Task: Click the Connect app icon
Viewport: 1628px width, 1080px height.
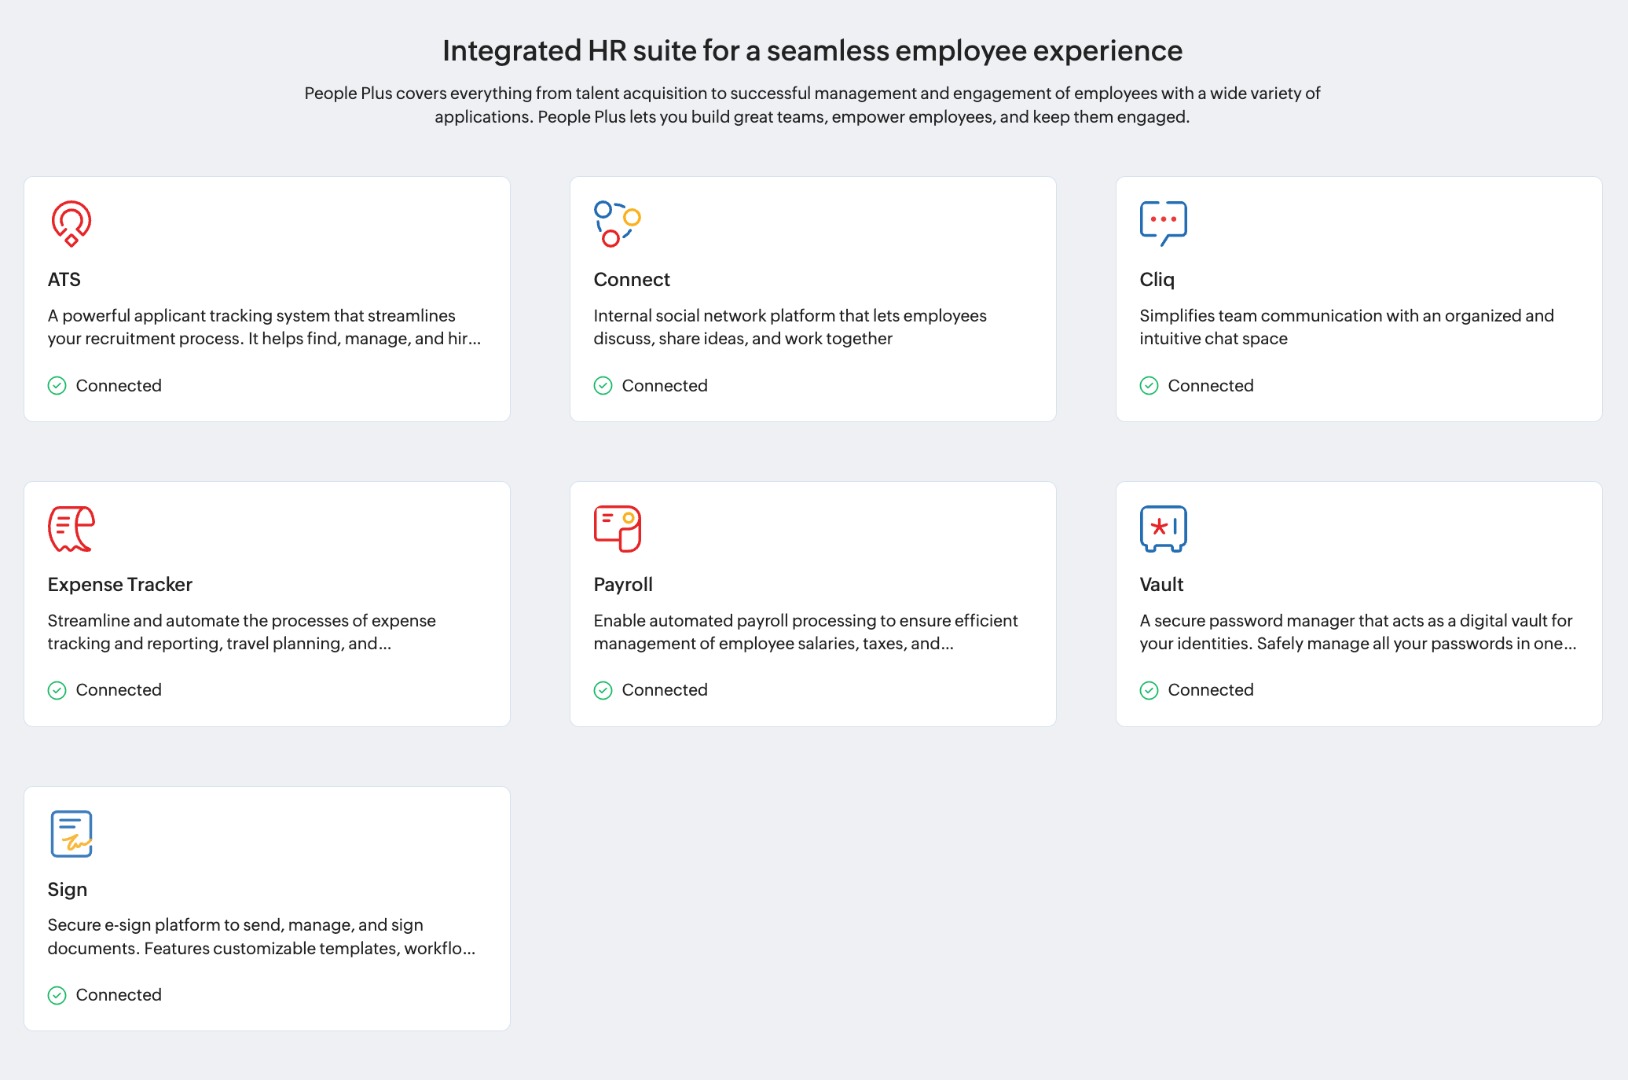Action: pyautogui.click(x=617, y=223)
